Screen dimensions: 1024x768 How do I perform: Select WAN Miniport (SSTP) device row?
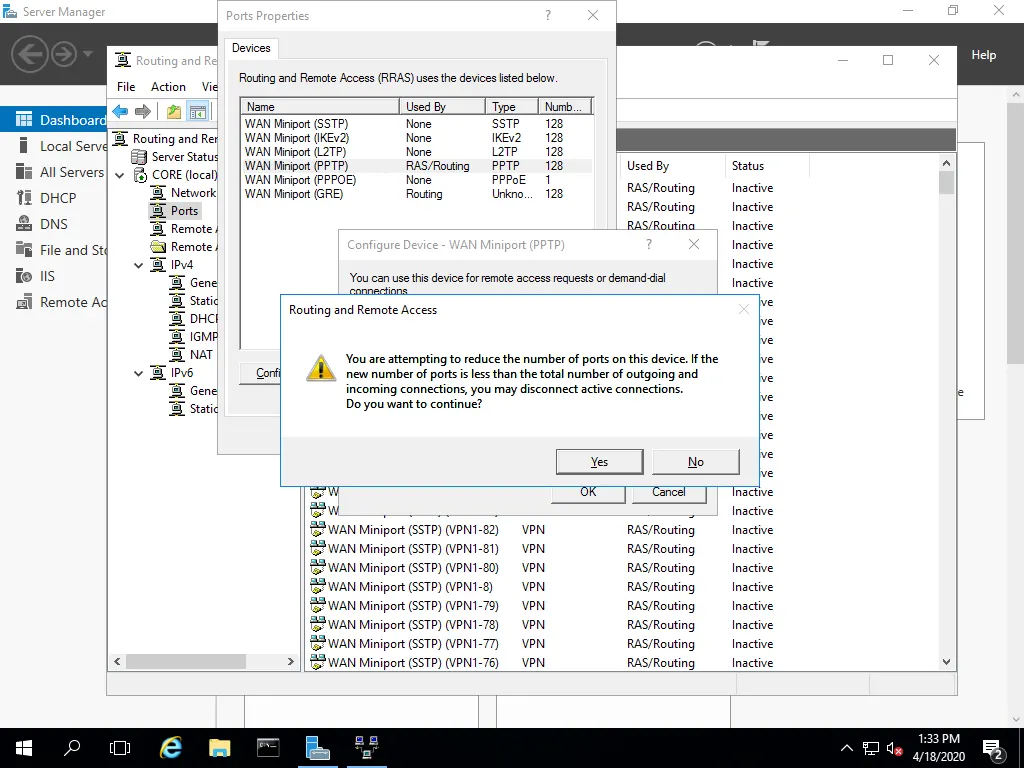416,123
